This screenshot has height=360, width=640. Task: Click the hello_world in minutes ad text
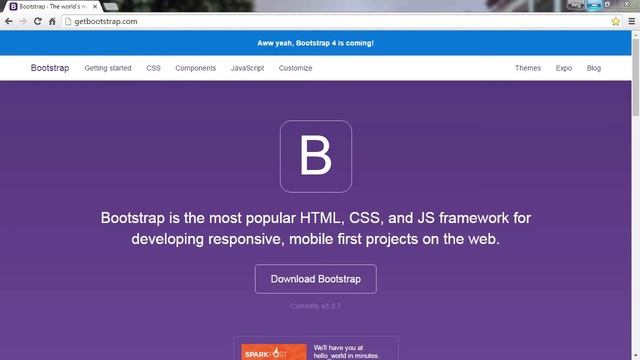pyautogui.click(x=346, y=352)
